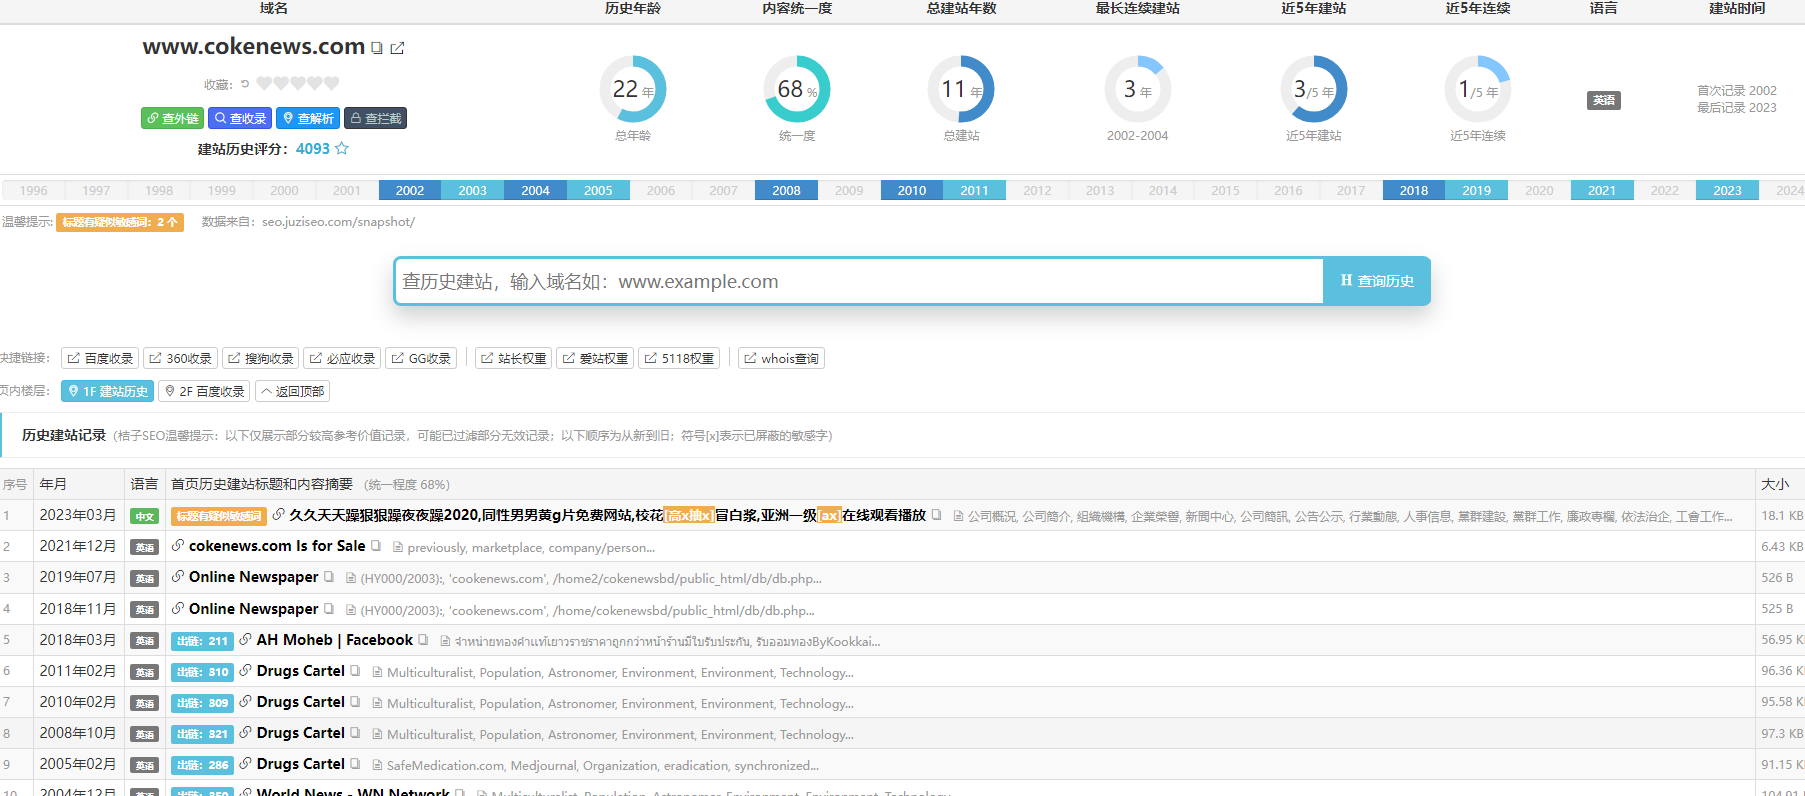The image size is (1805, 796).
Task: Select year 2021 on the timeline
Action: 1602,190
